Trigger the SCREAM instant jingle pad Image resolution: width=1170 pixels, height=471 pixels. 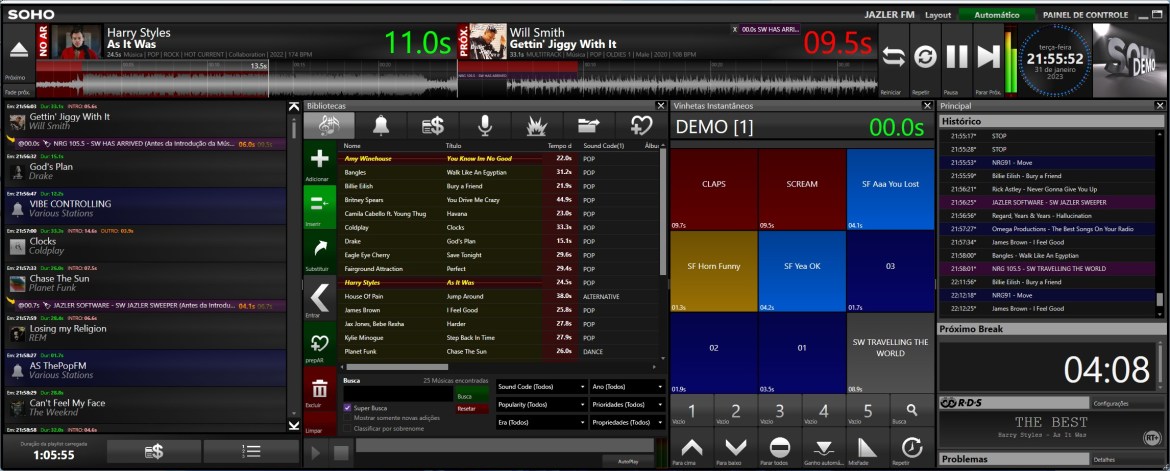point(802,185)
